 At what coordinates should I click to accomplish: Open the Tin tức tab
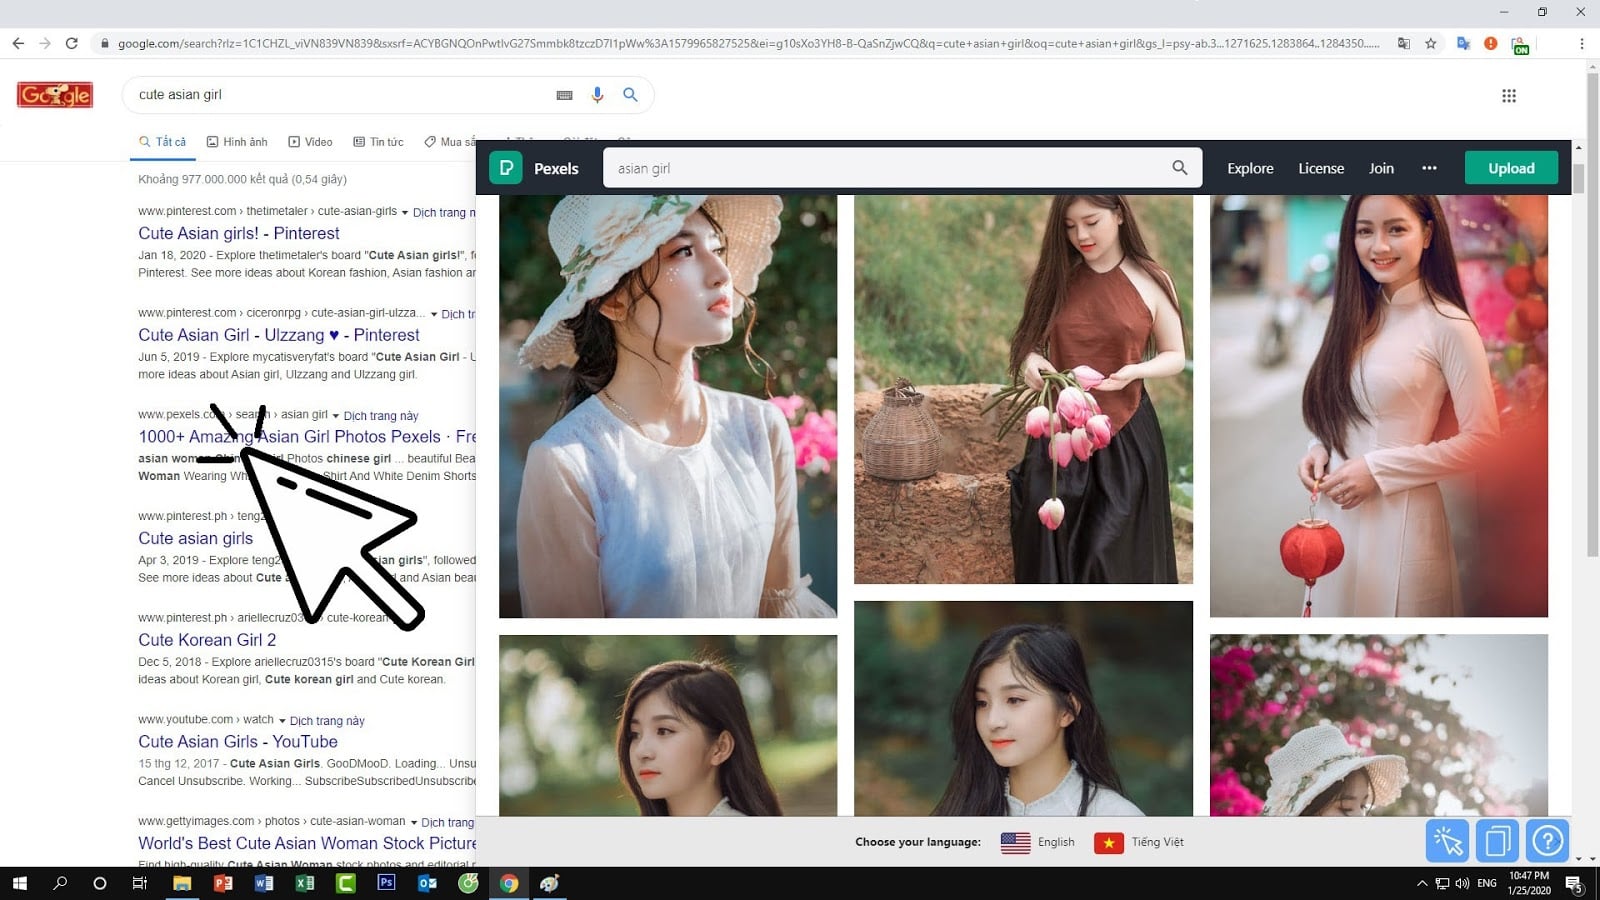[378, 142]
